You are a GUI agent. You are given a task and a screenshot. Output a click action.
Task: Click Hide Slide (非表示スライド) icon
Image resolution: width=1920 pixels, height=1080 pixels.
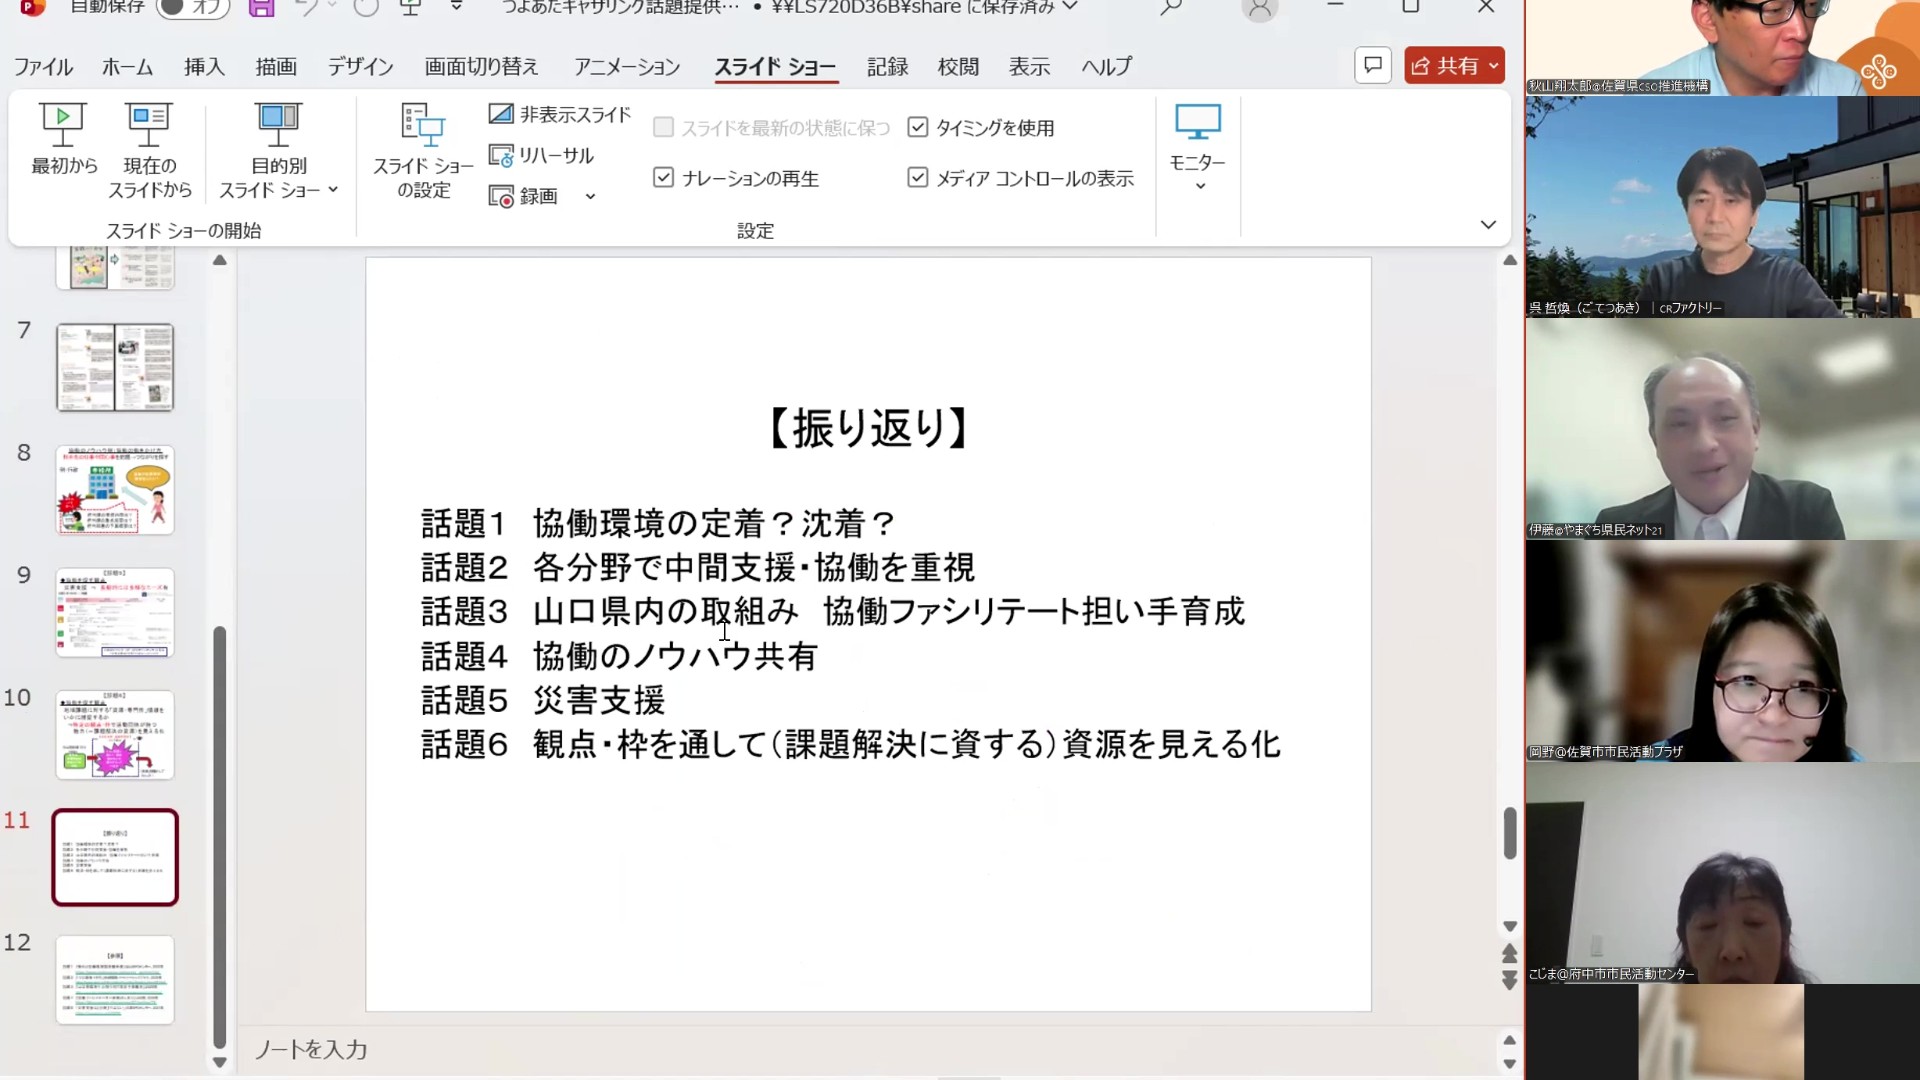point(501,114)
